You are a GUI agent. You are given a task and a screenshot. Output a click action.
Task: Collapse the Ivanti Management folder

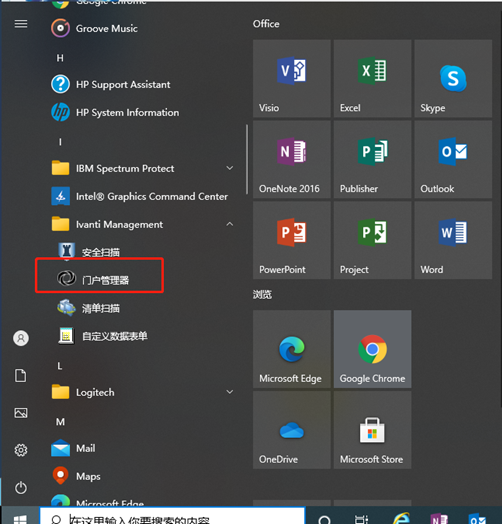tap(141, 224)
